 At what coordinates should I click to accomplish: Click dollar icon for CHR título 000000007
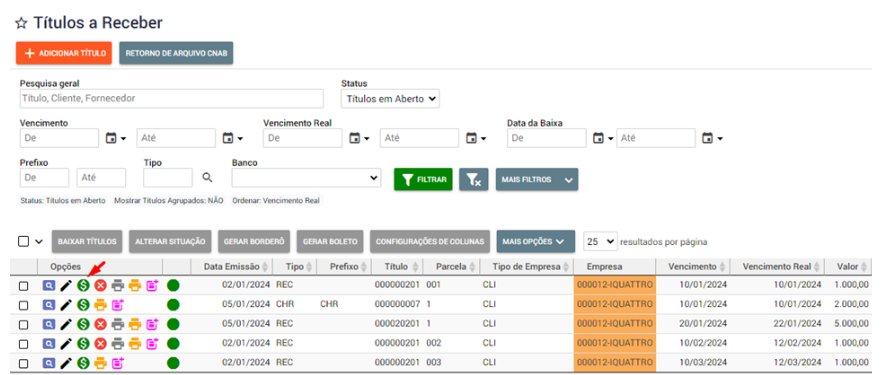click(x=83, y=305)
